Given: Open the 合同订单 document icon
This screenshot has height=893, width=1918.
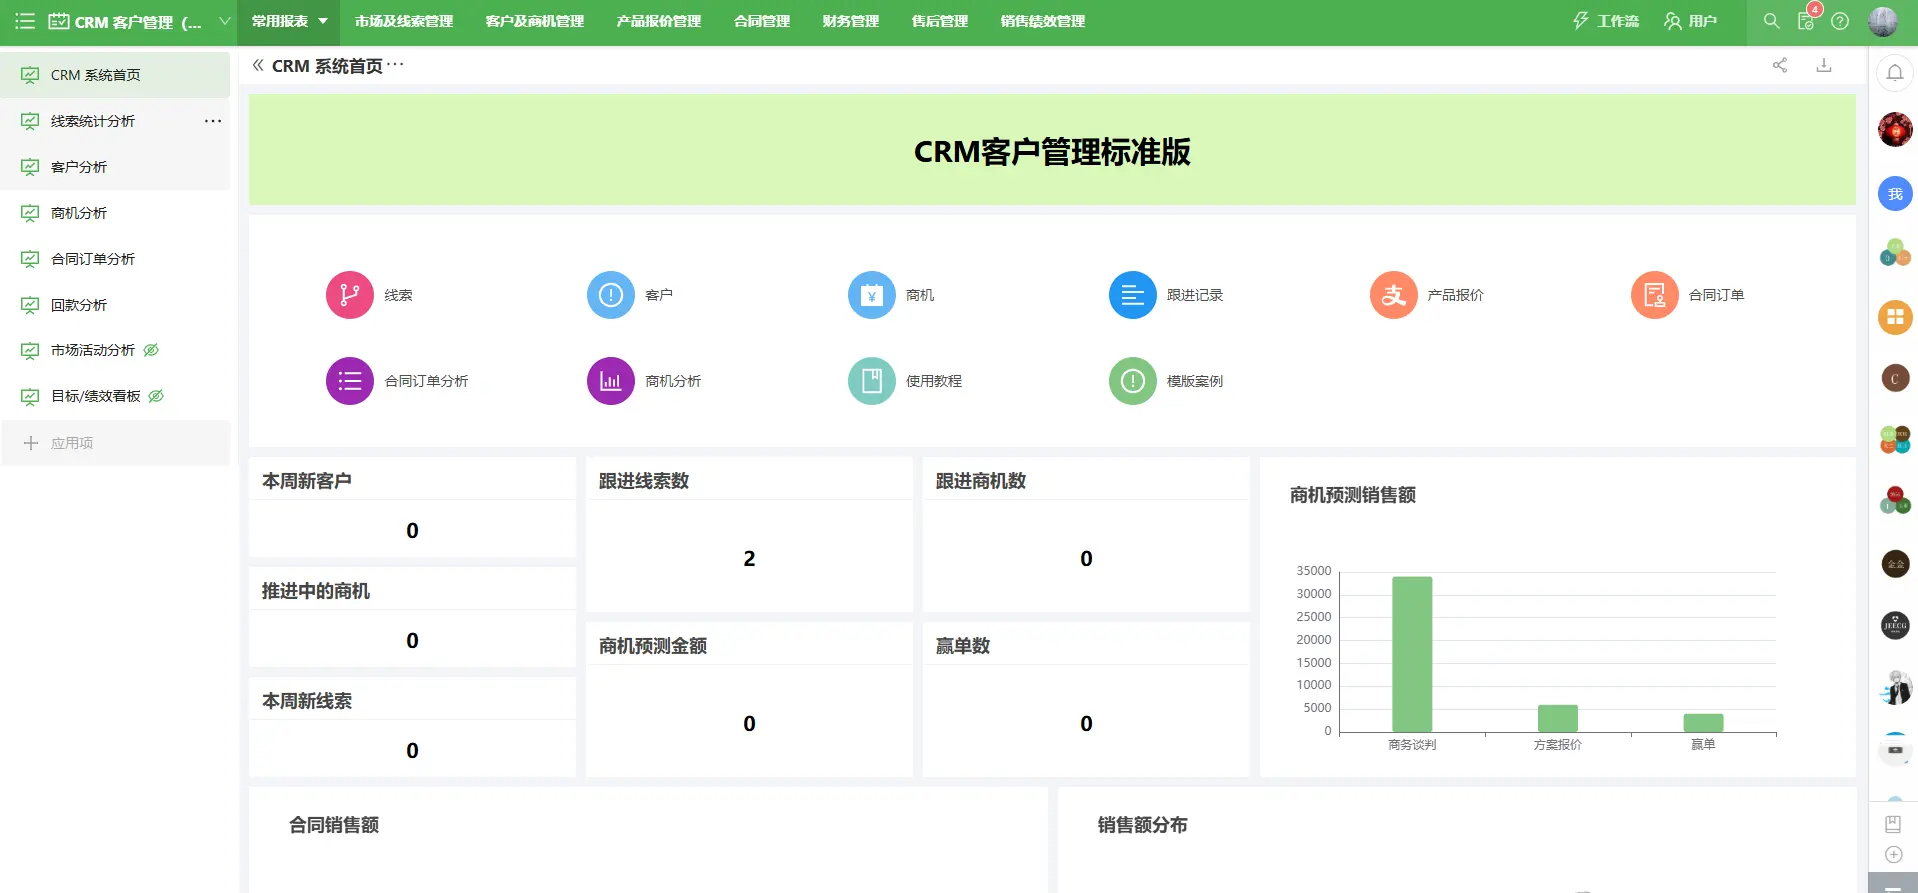Looking at the screenshot, I should pyautogui.click(x=1655, y=295).
